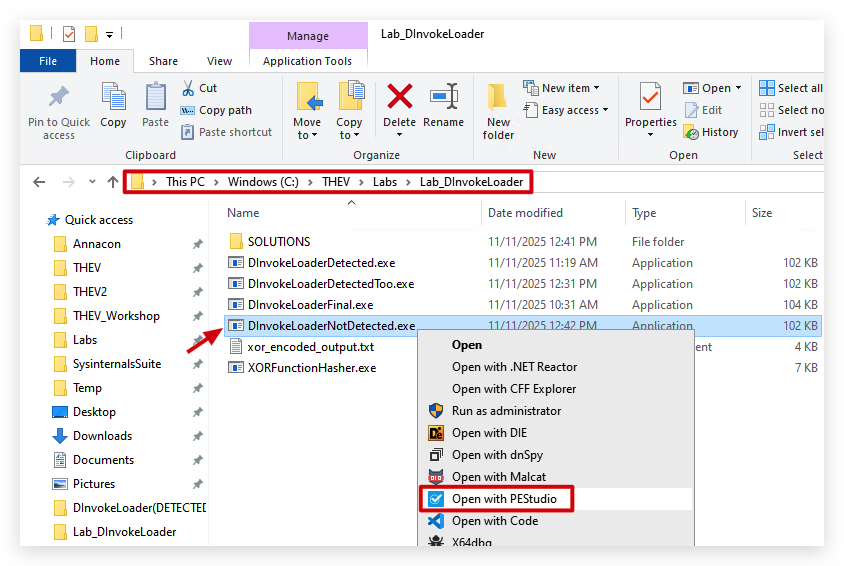The image size is (844, 566).
Task: Sort by the Date modified column
Action: tap(525, 213)
